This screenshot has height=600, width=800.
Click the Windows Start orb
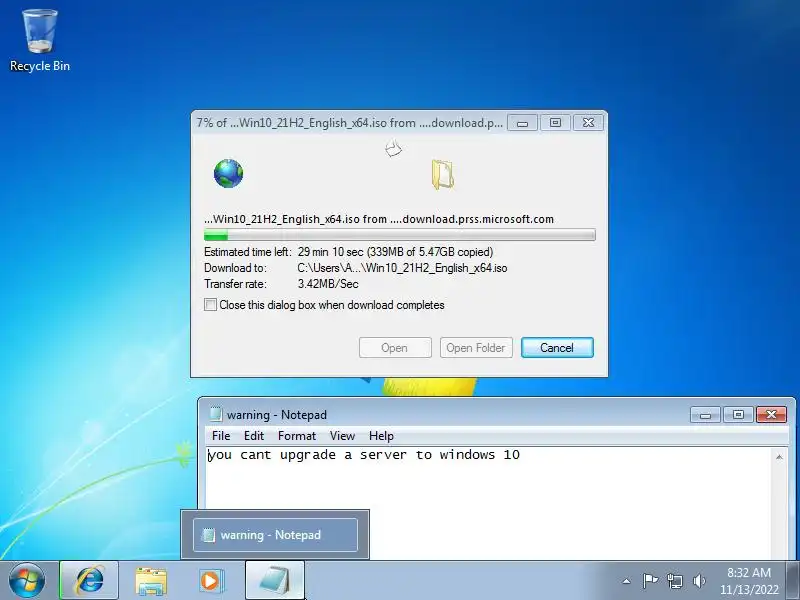[27, 580]
